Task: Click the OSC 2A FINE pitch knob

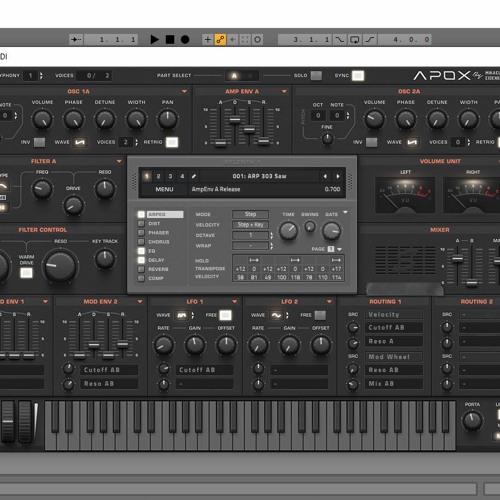Action: tap(327, 138)
